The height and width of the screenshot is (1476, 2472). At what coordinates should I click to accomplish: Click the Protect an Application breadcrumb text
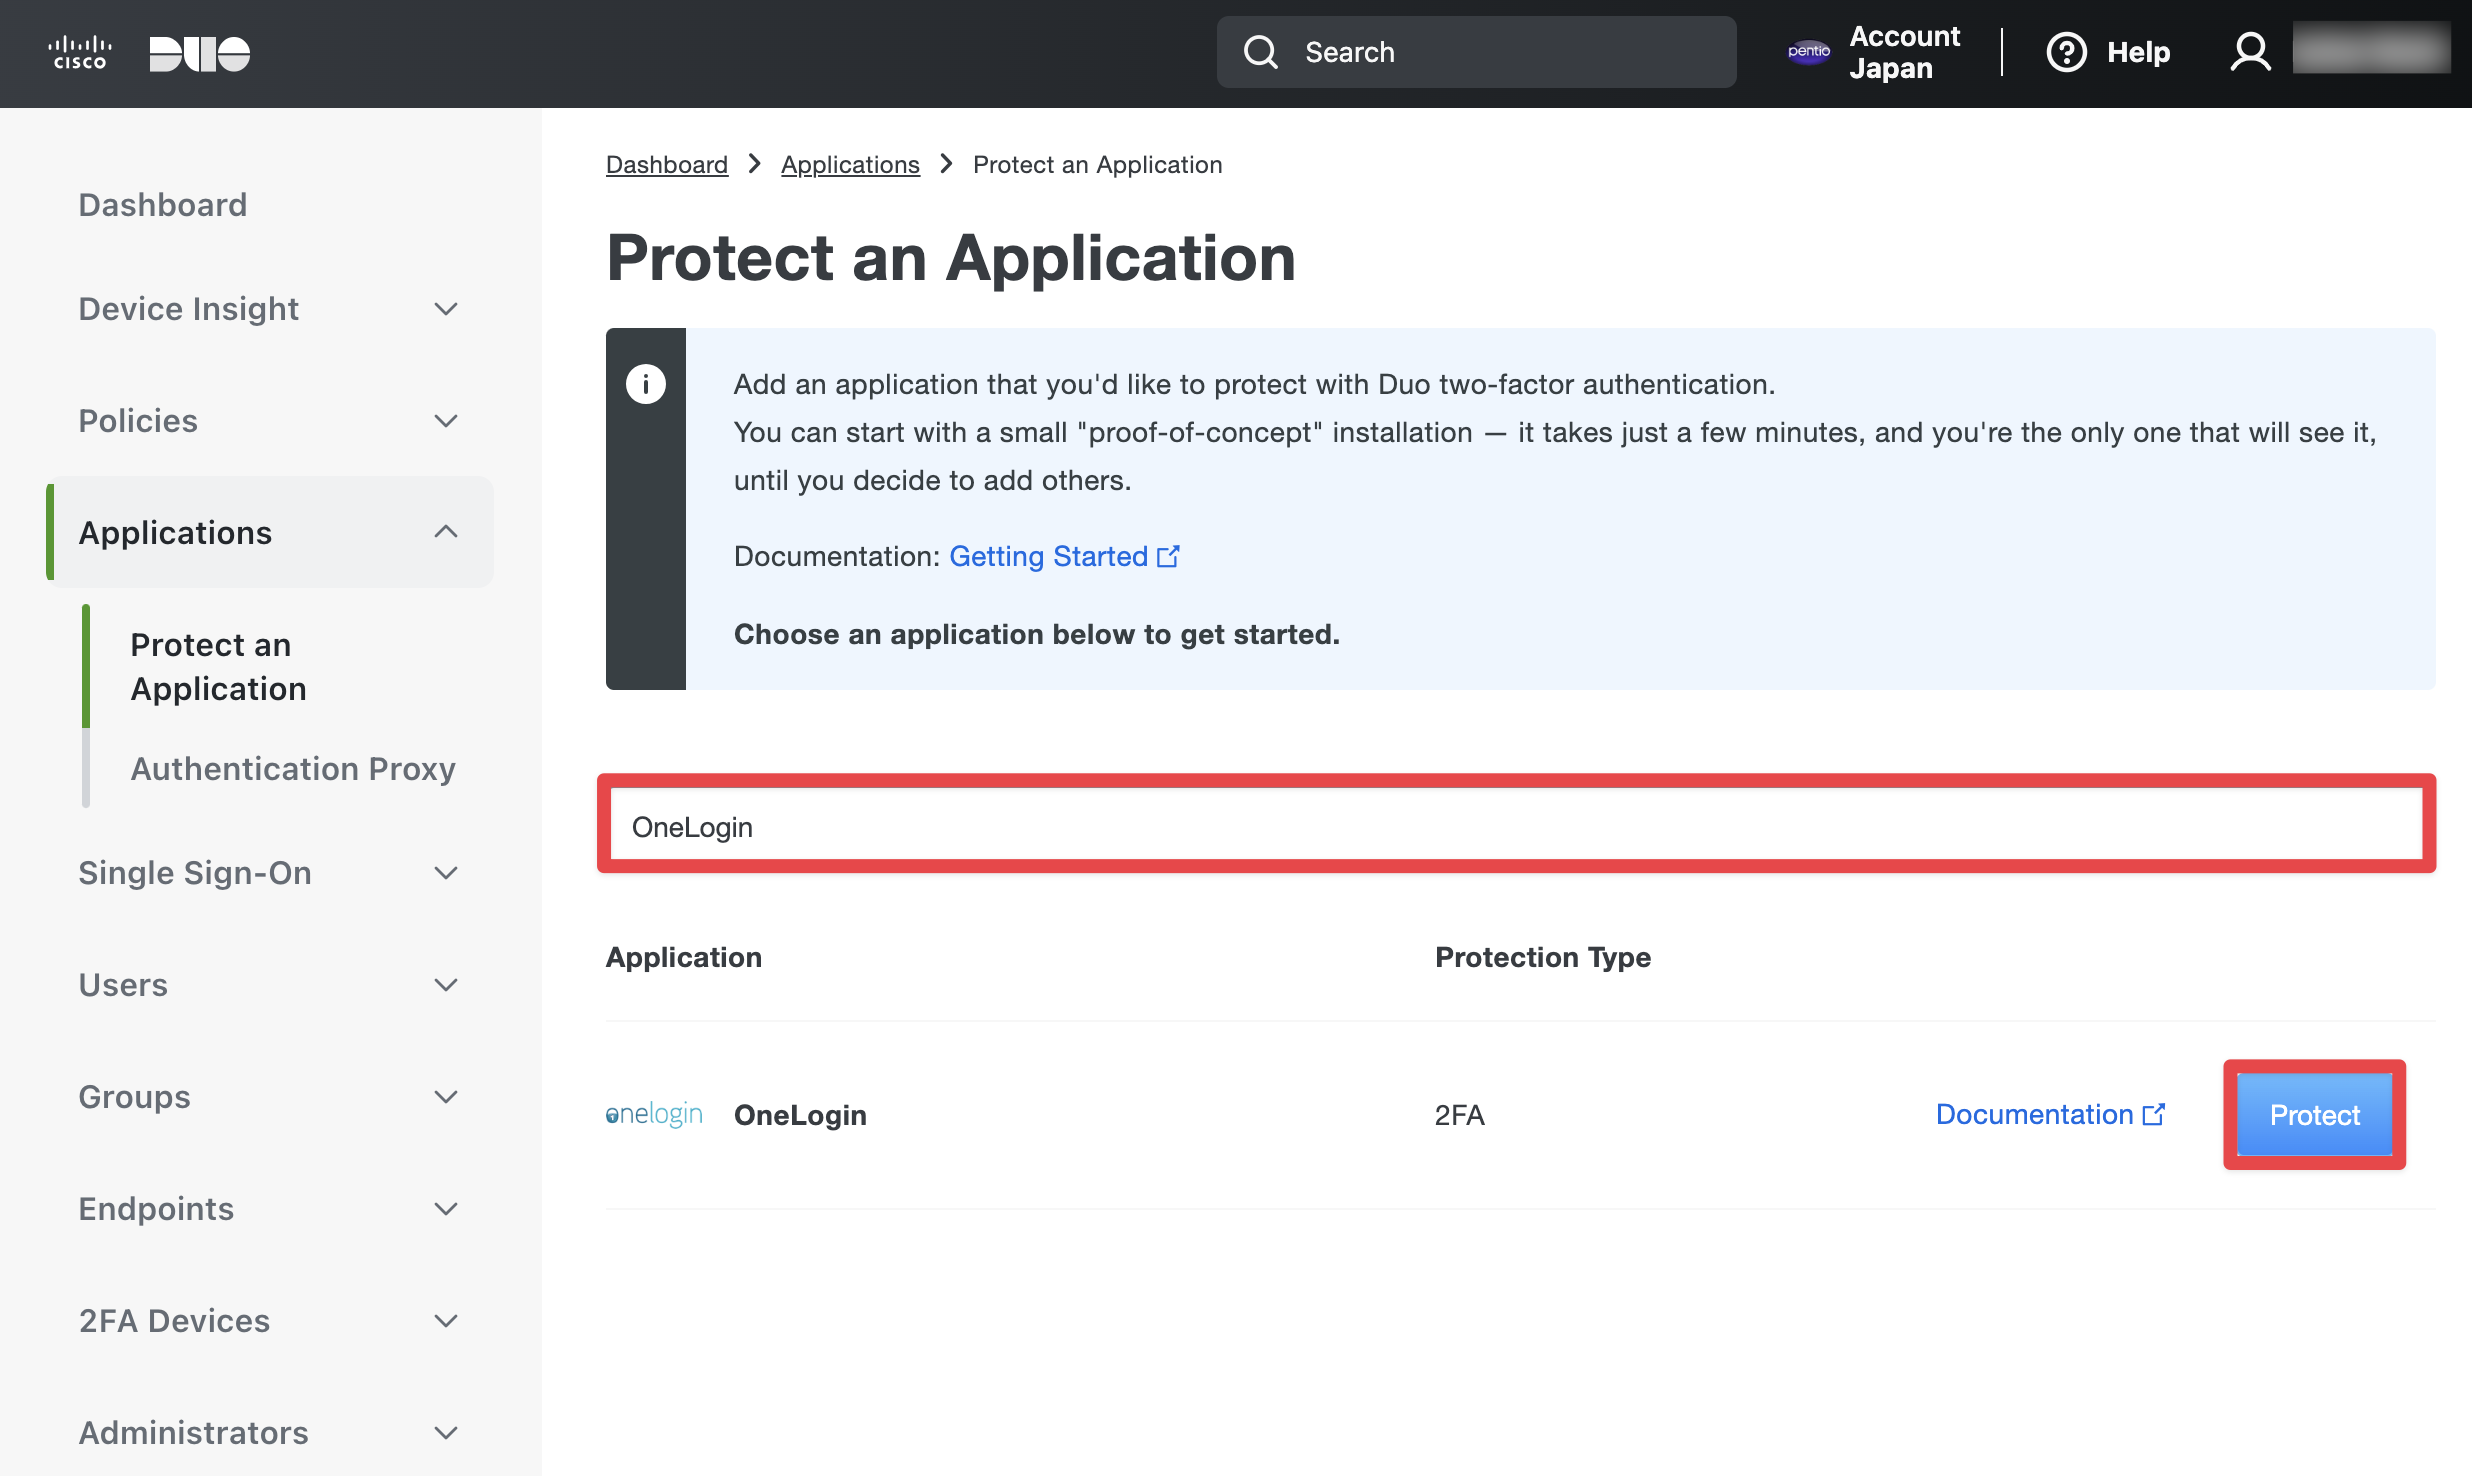[x=1098, y=165]
